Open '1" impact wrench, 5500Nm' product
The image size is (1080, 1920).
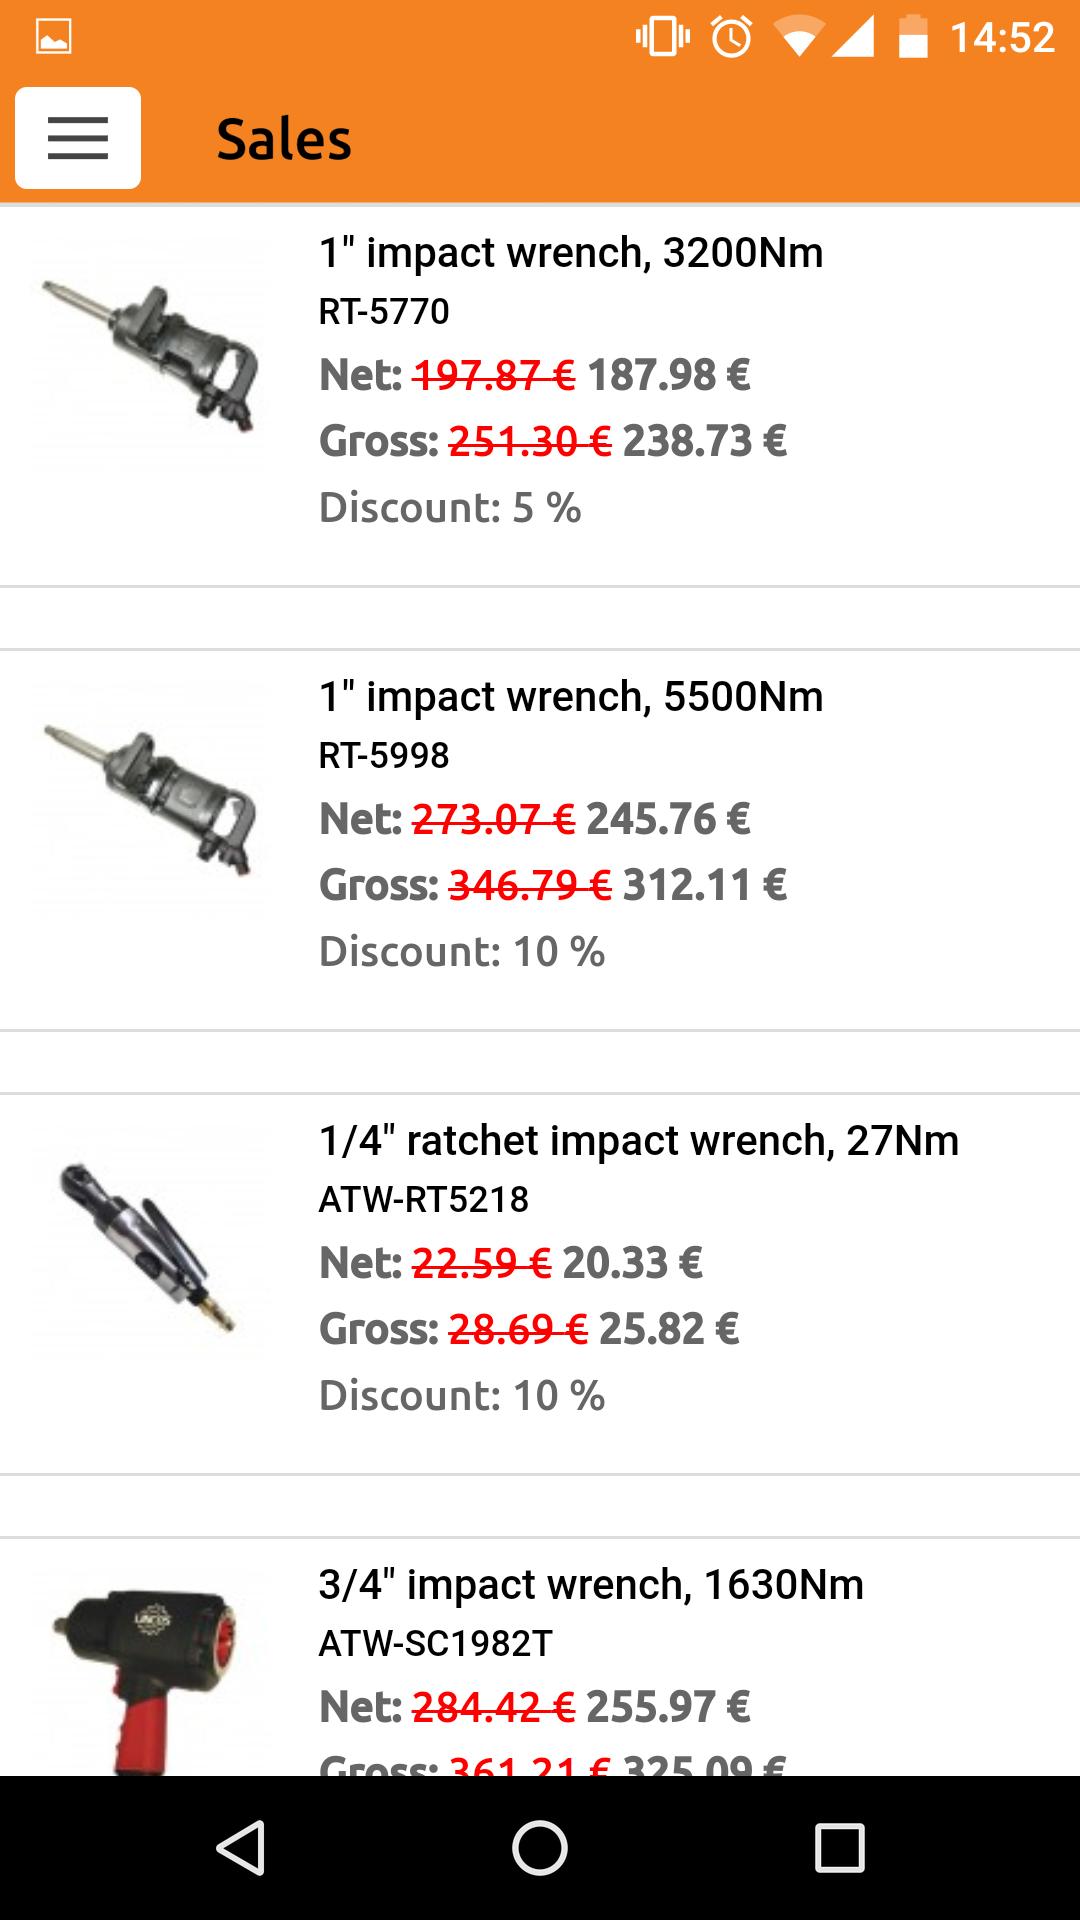click(x=570, y=697)
